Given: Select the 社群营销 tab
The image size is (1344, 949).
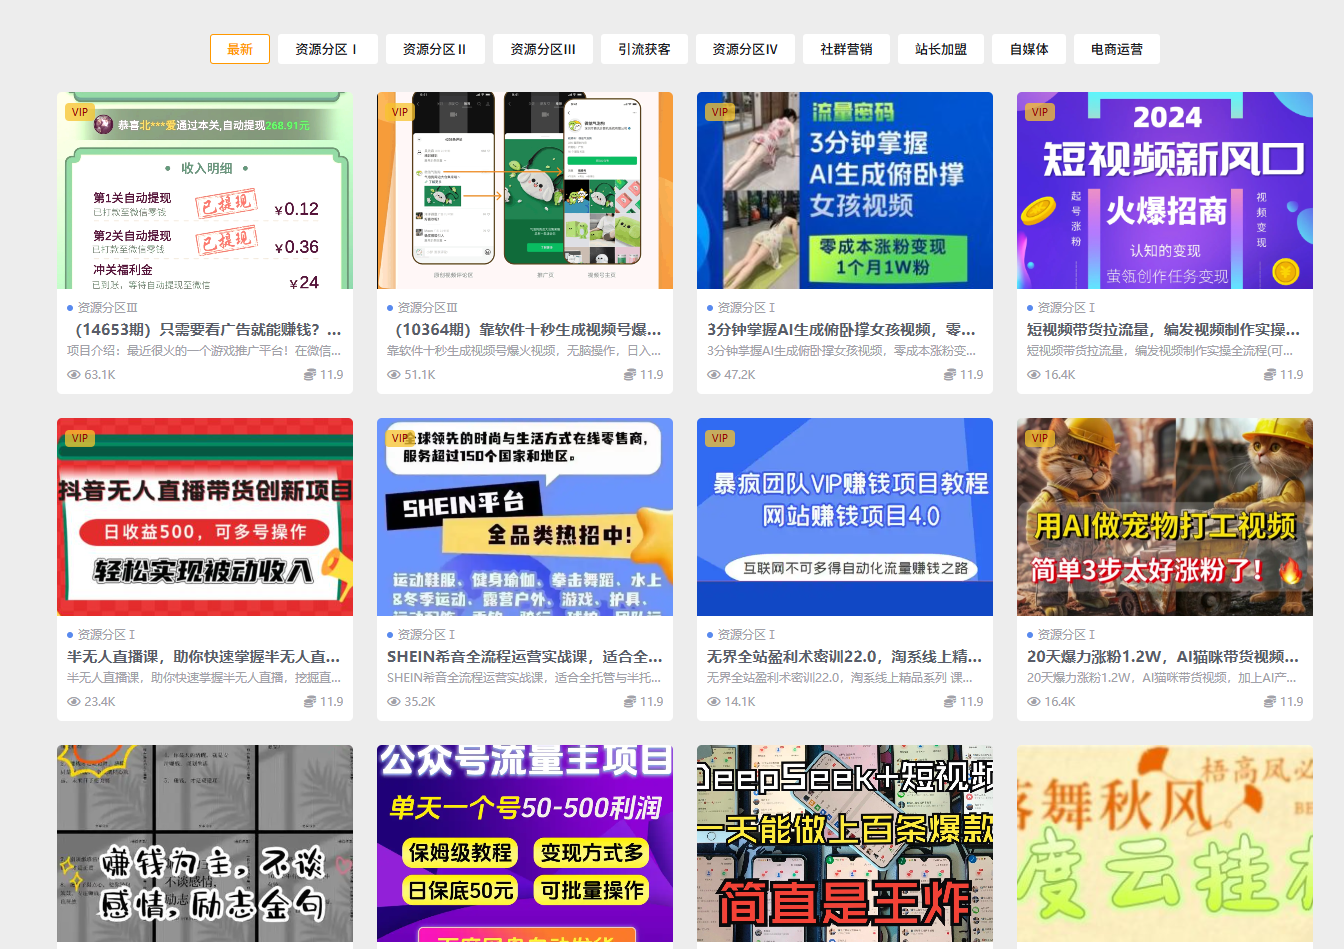Looking at the screenshot, I should click(846, 49).
